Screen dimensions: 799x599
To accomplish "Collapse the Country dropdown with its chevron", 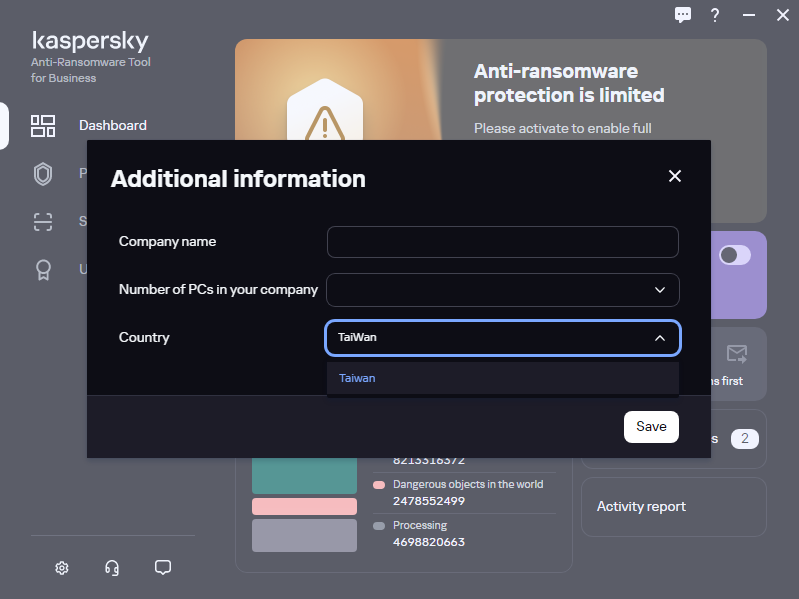I will tap(660, 338).
